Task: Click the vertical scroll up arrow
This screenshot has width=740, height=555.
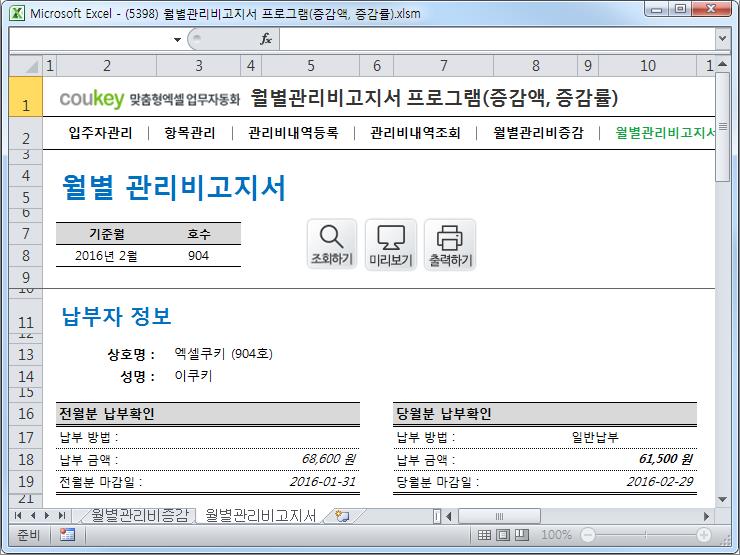Action: [723, 64]
